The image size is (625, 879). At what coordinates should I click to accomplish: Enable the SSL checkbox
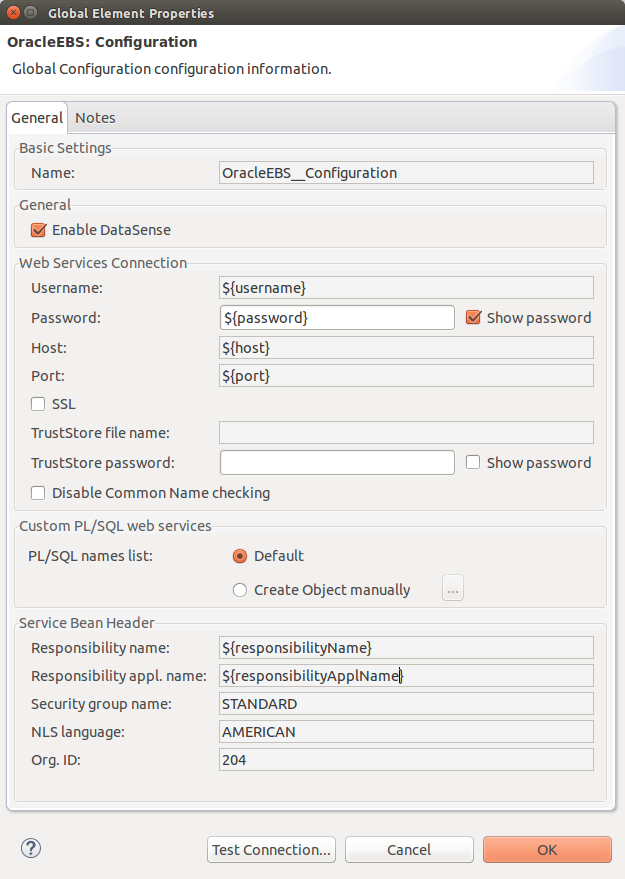point(37,403)
